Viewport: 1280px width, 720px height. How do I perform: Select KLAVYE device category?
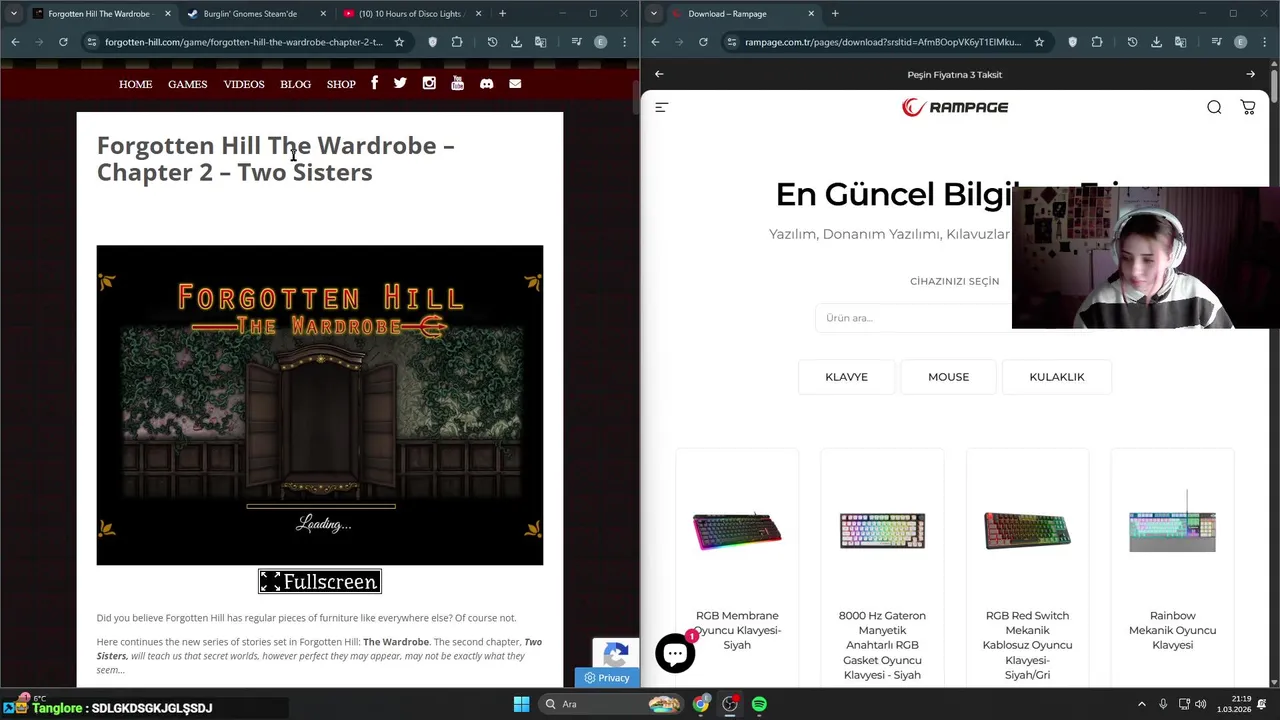(846, 377)
